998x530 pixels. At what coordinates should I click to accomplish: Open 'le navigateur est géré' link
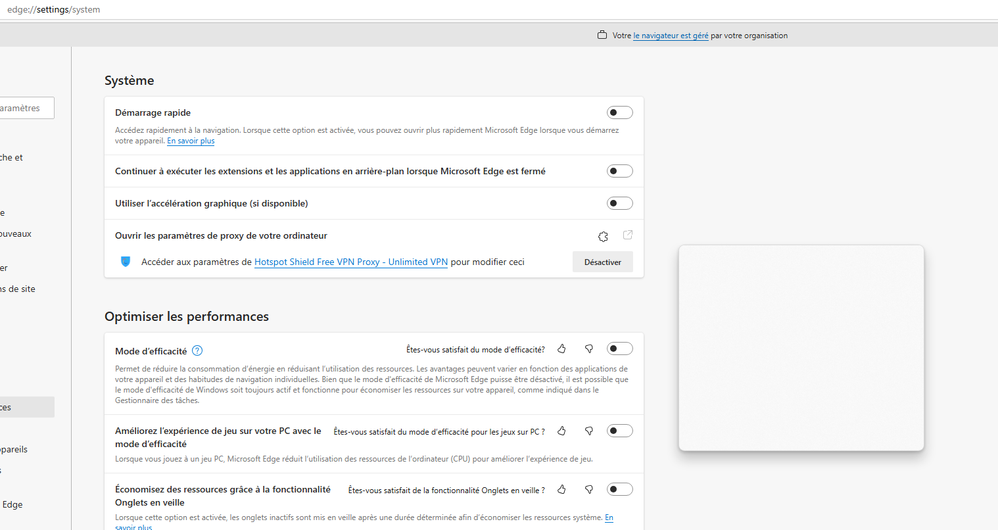[671, 36]
